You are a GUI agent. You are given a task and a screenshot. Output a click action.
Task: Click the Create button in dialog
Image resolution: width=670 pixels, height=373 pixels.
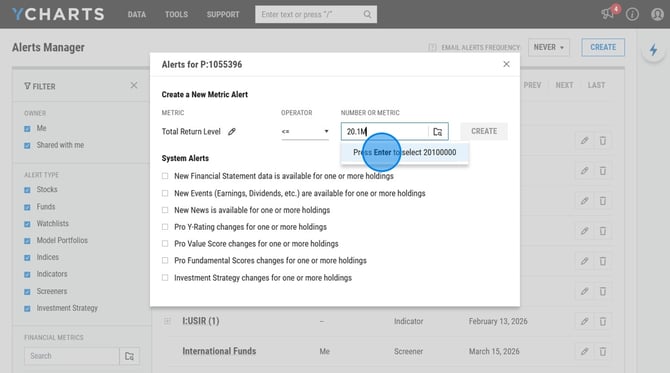click(484, 131)
